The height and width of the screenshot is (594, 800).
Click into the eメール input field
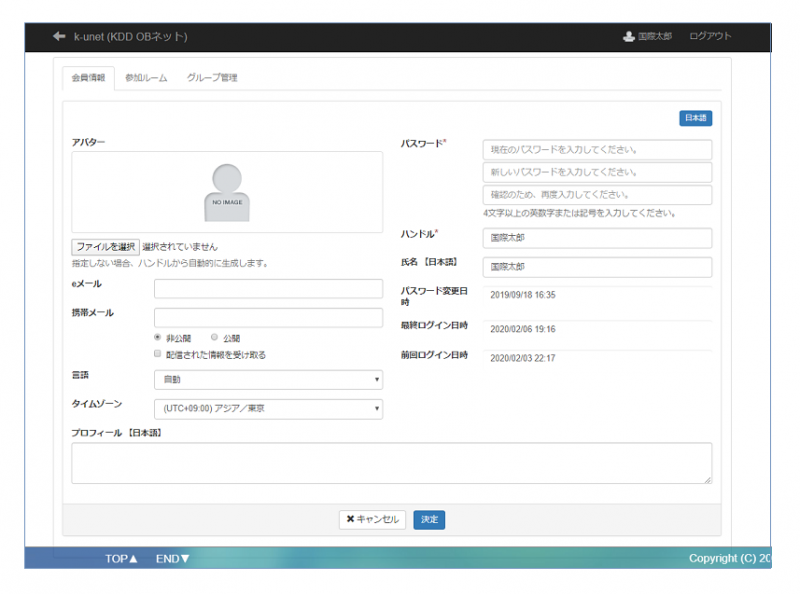pos(268,289)
